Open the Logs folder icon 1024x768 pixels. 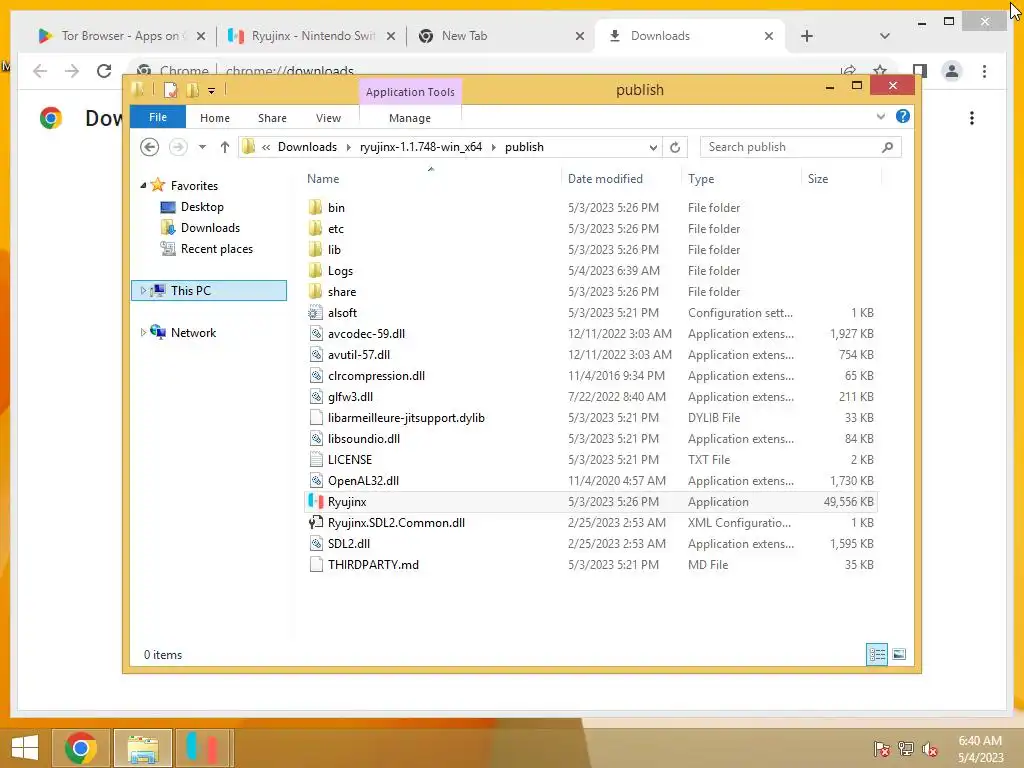click(315, 270)
